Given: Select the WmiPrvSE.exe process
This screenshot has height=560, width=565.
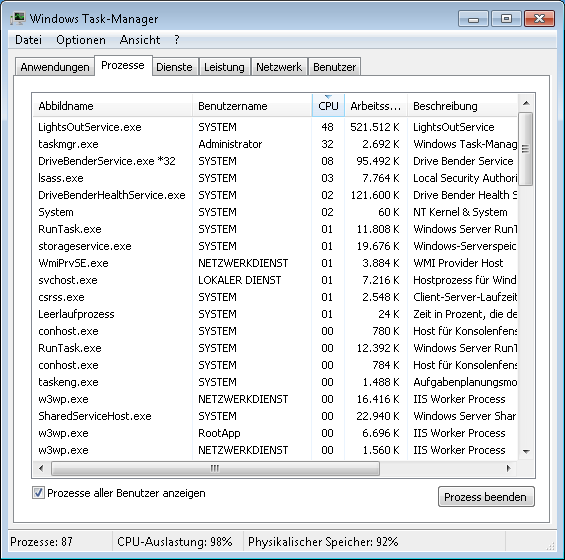Looking at the screenshot, I should click(275, 263).
